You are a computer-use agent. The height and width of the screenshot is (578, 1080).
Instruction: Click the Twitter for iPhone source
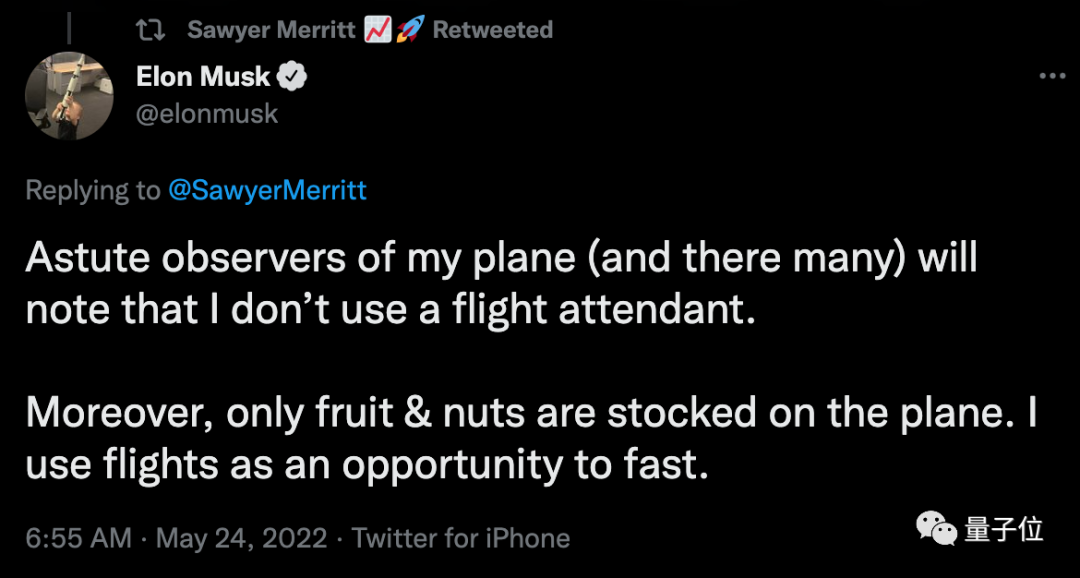pyautogui.click(x=461, y=538)
